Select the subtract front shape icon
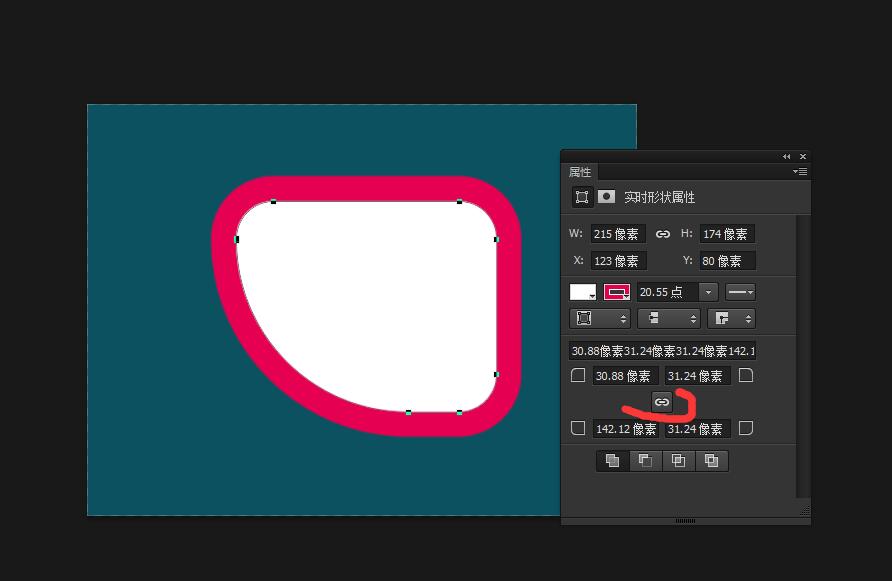Viewport: 892px width, 581px height. [645, 461]
